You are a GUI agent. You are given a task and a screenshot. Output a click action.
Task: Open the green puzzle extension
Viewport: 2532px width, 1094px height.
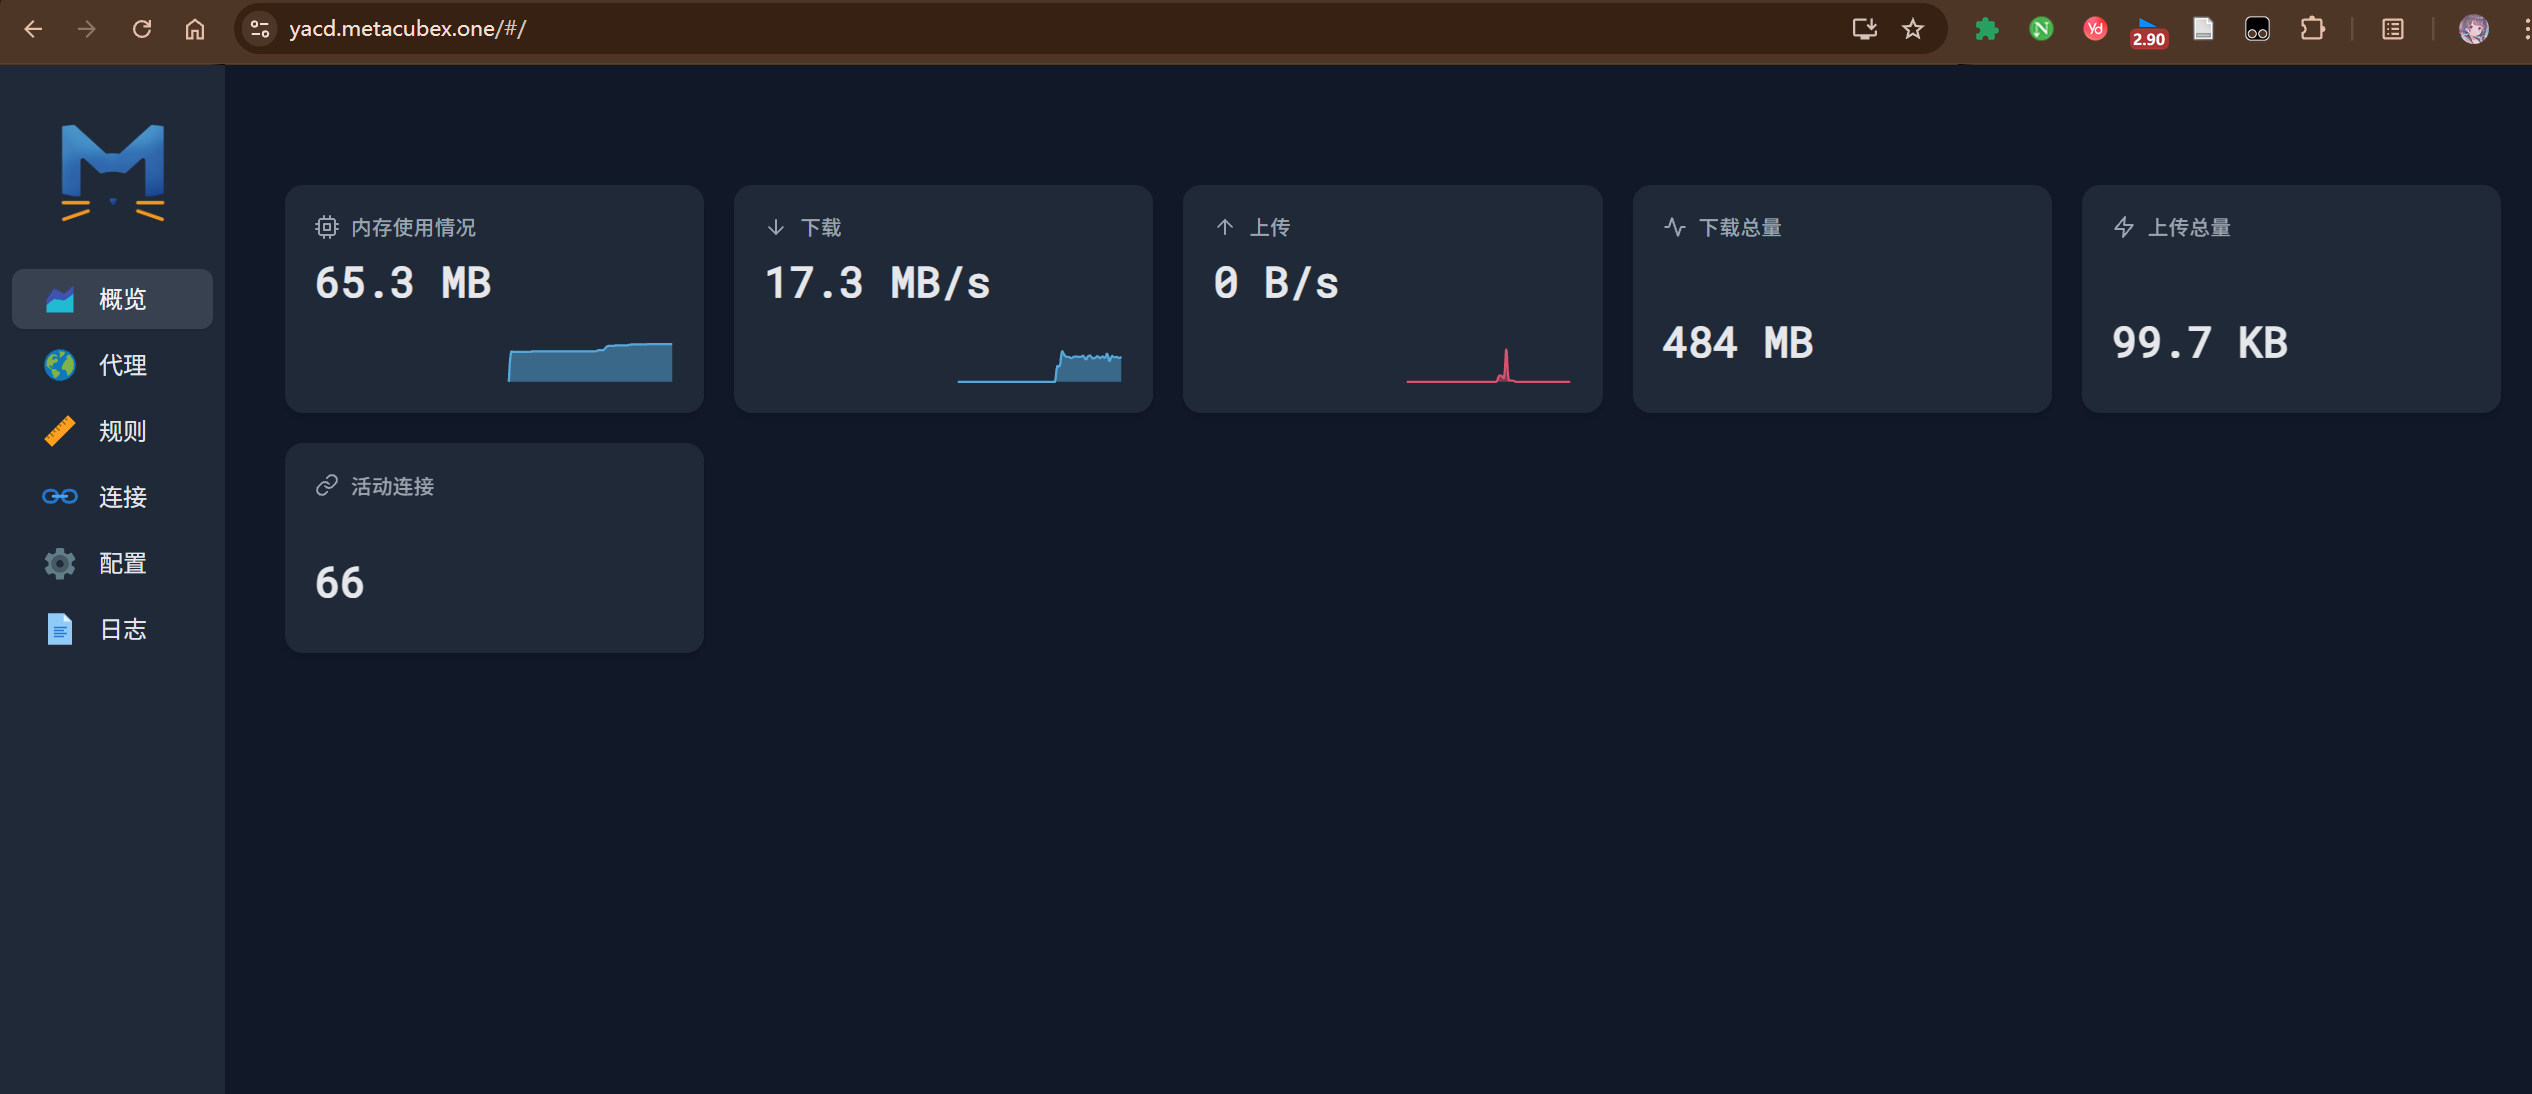[1987, 29]
